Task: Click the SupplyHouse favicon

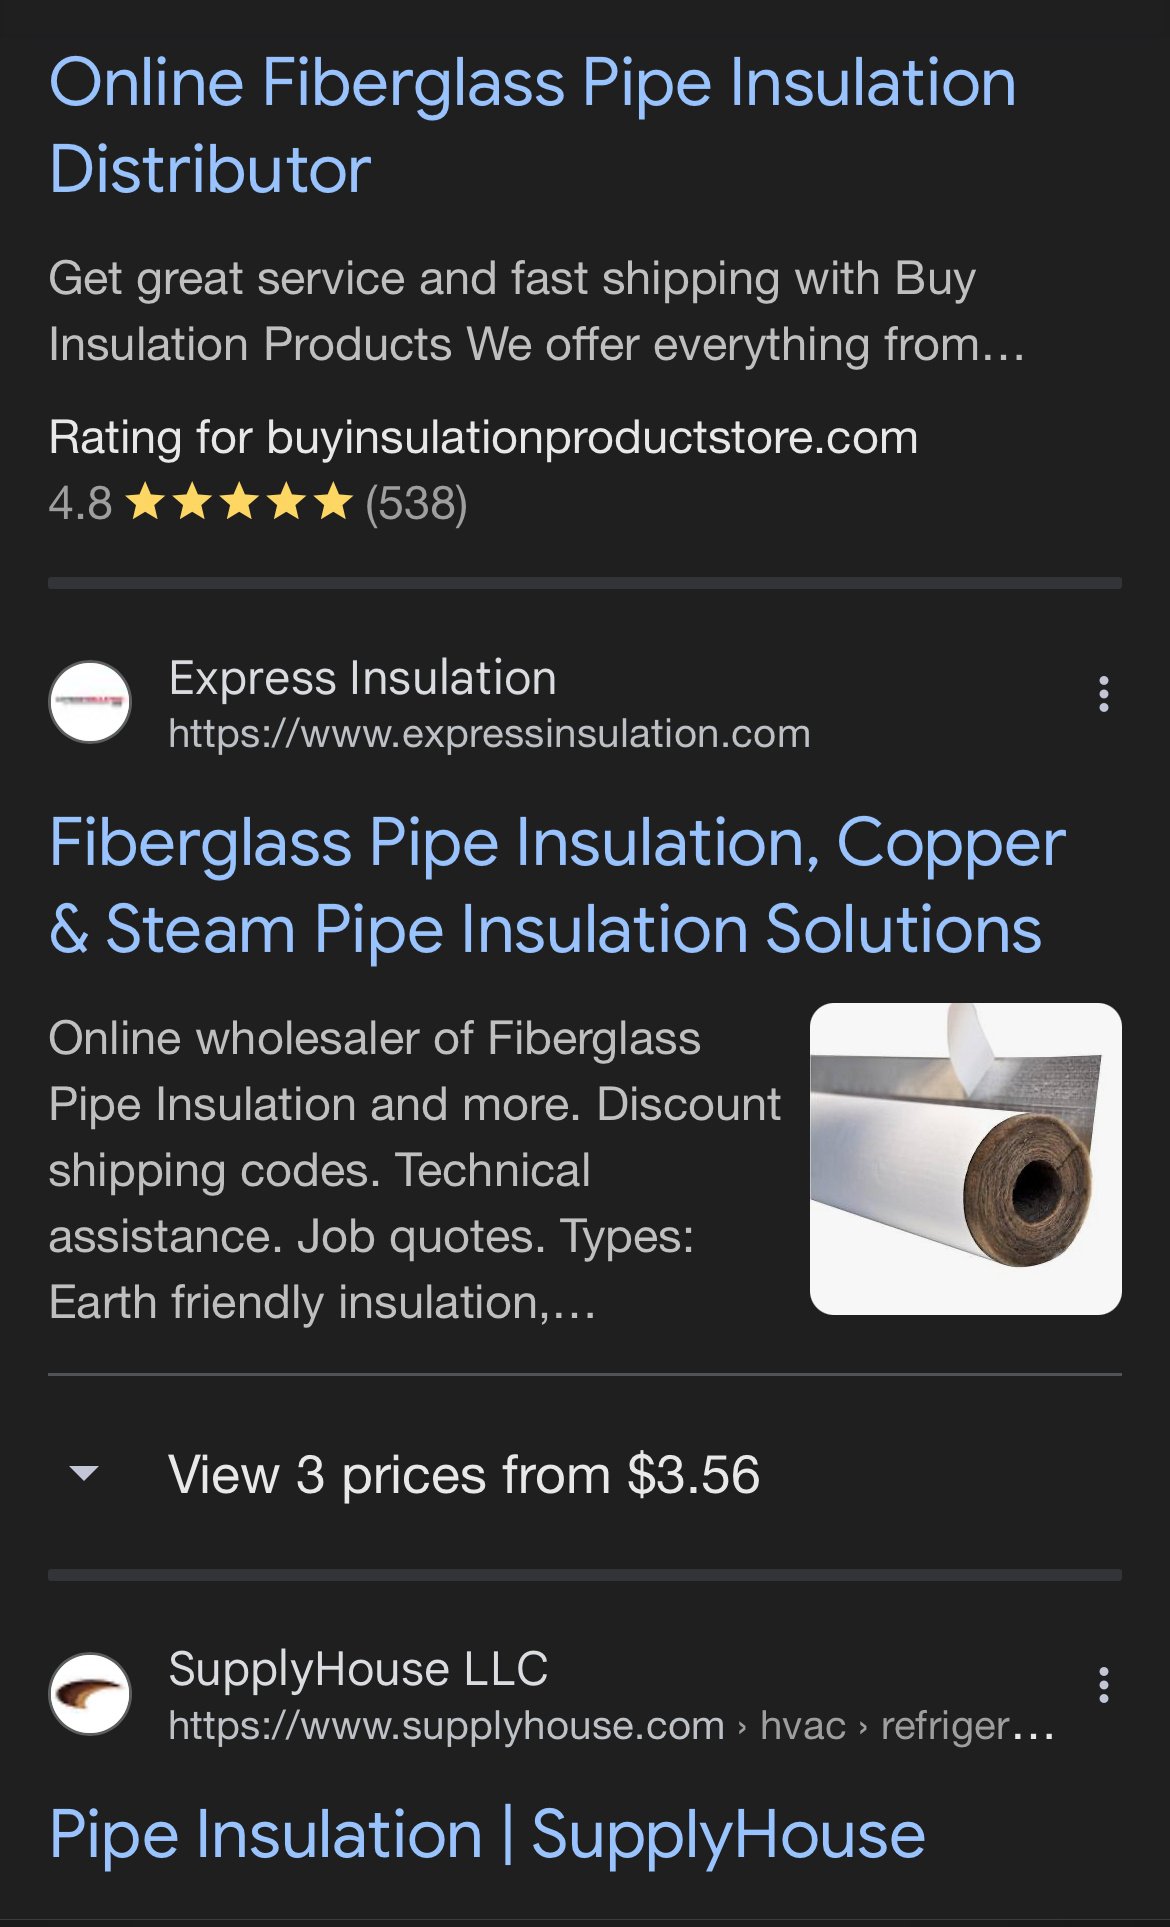Action: point(90,1694)
